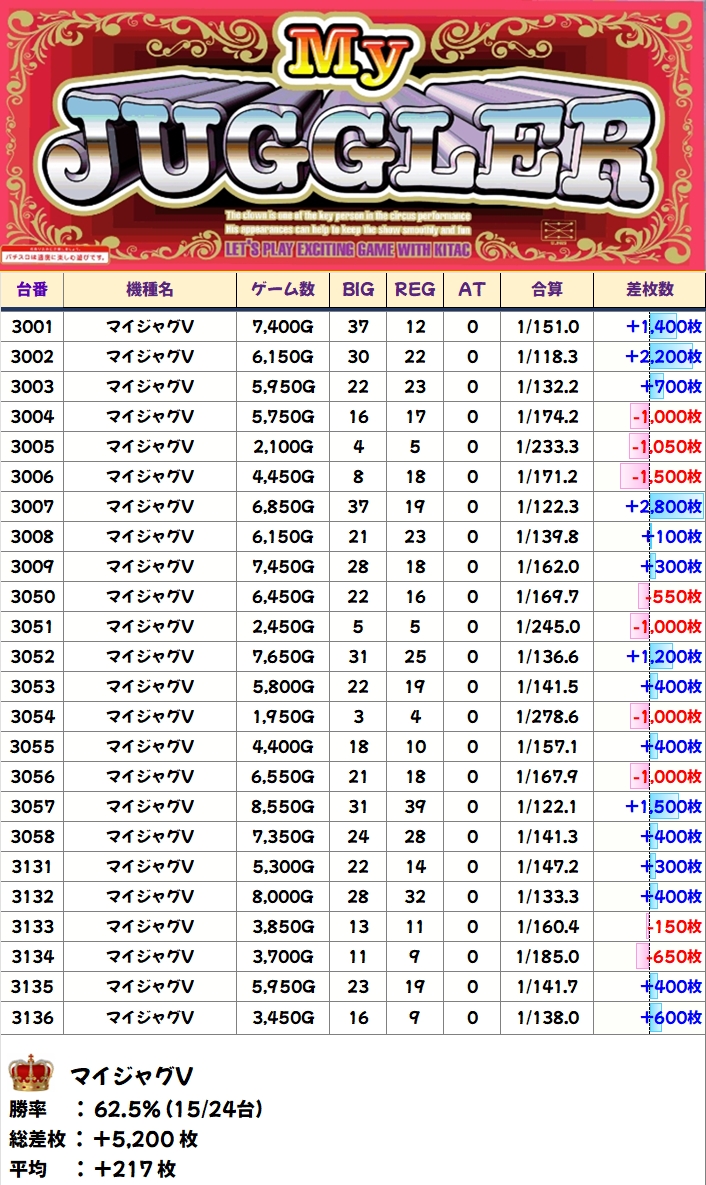Select machine number 3005
The image size is (706, 1185).
32,447
